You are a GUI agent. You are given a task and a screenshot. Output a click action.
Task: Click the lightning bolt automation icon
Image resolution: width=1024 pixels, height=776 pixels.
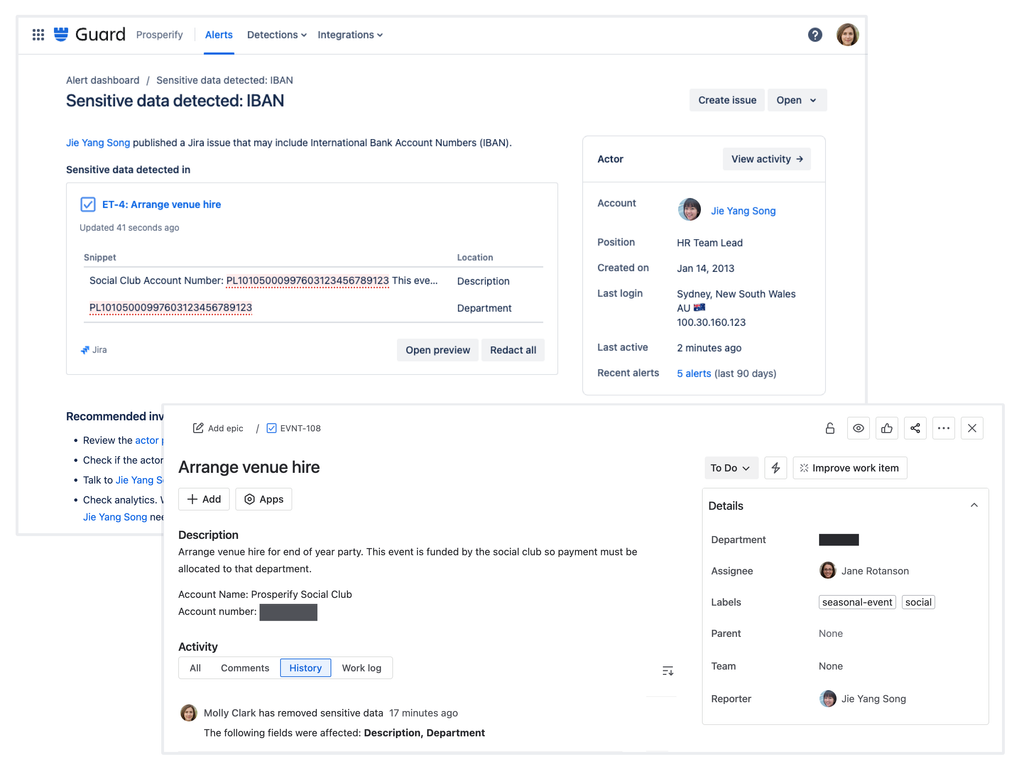(x=776, y=468)
